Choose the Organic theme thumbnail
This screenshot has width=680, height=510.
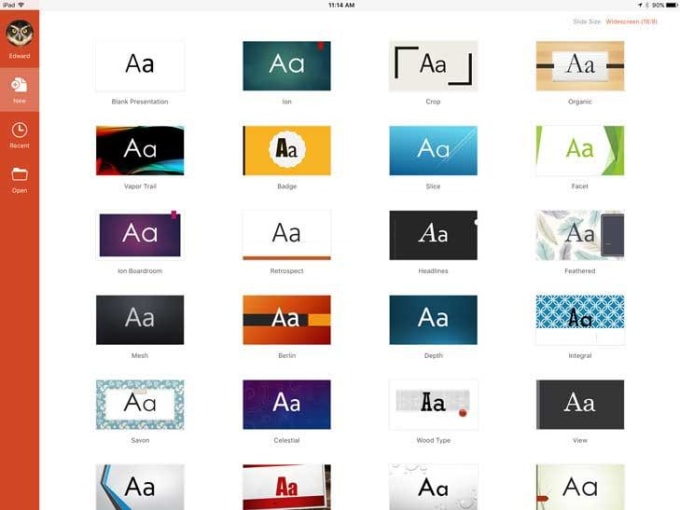coord(580,65)
